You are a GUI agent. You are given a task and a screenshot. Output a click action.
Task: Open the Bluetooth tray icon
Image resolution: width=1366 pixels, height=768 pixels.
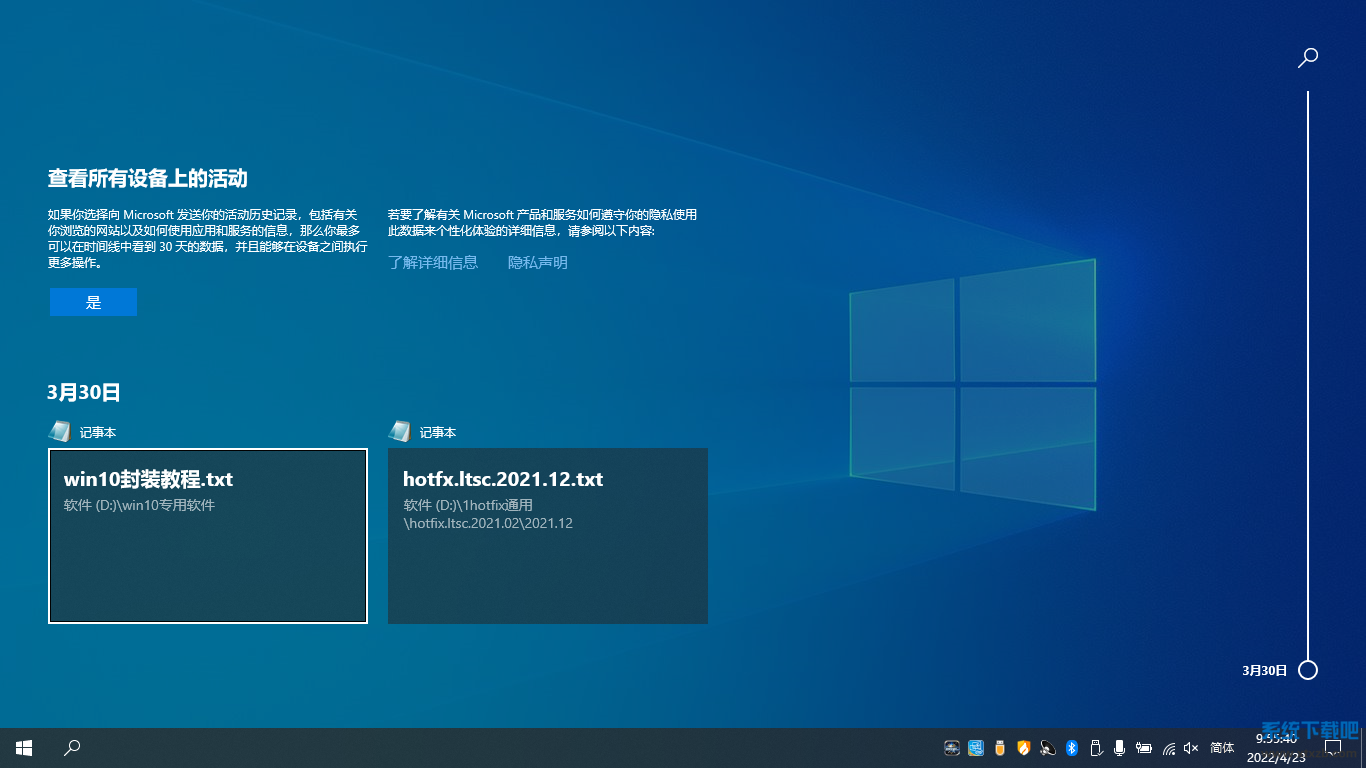pos(1071,747)
